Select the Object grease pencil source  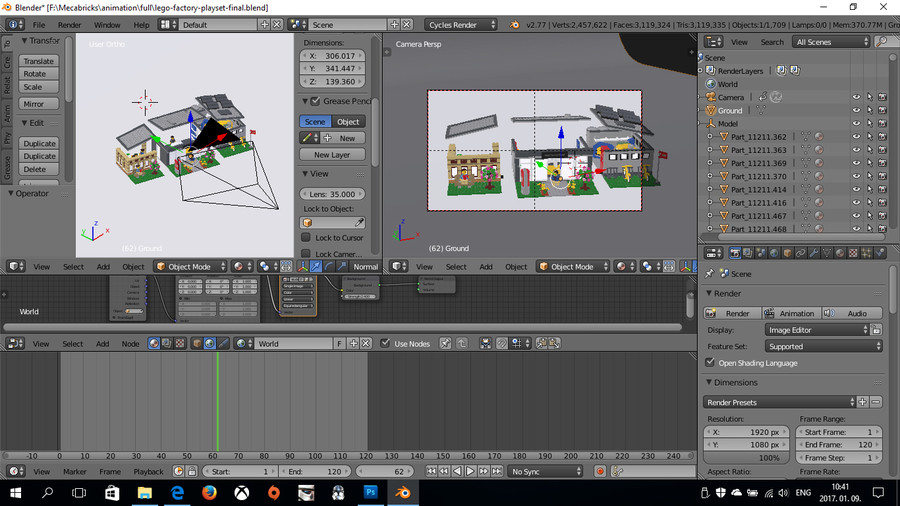[x=348, y=122]
